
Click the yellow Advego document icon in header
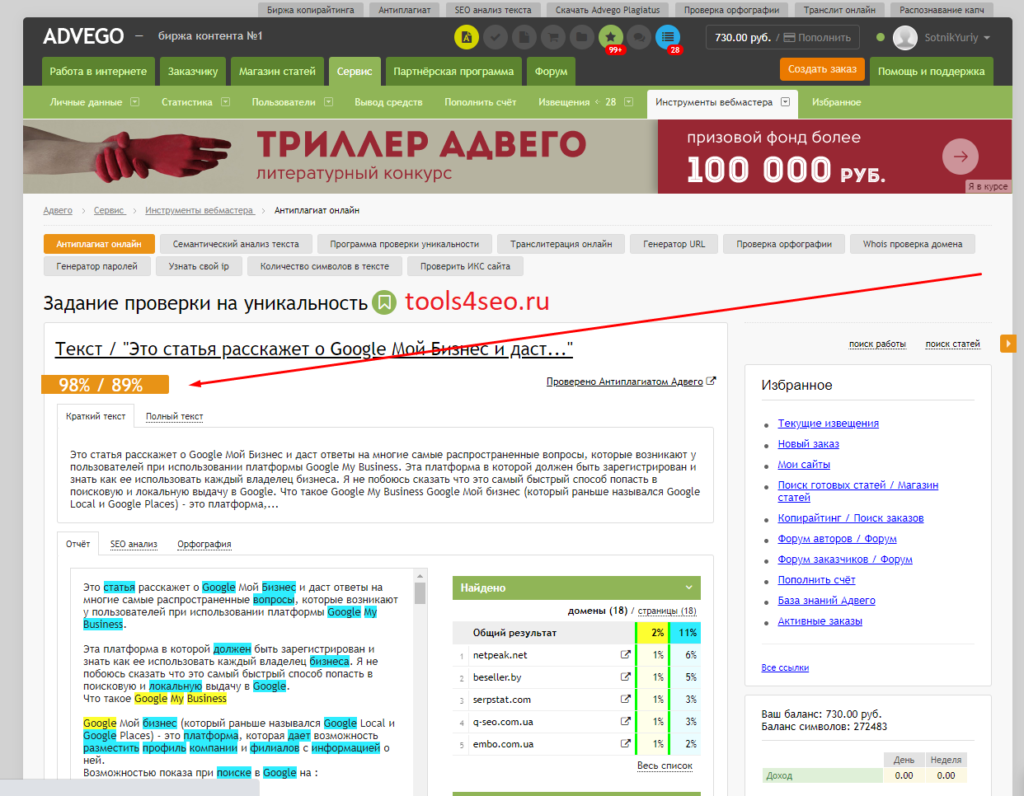[x=466, y=37]
